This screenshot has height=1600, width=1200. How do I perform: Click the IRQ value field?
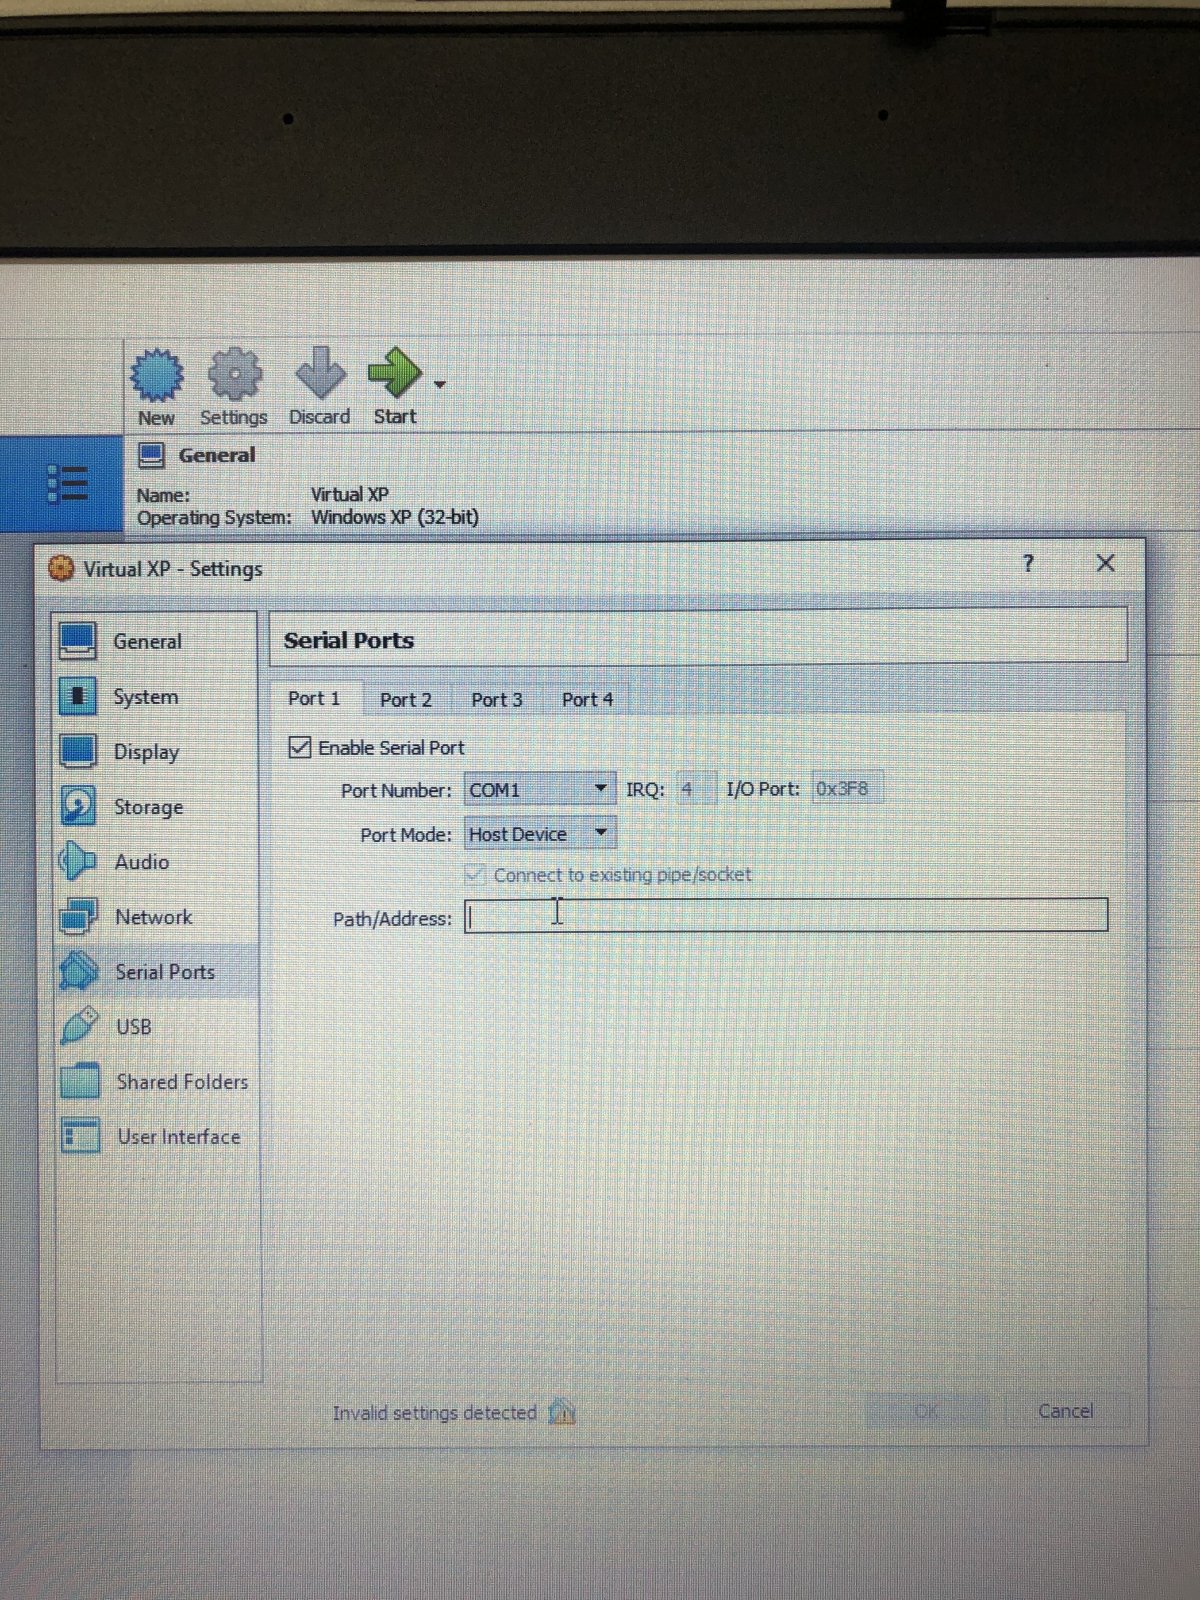(697, 789)
